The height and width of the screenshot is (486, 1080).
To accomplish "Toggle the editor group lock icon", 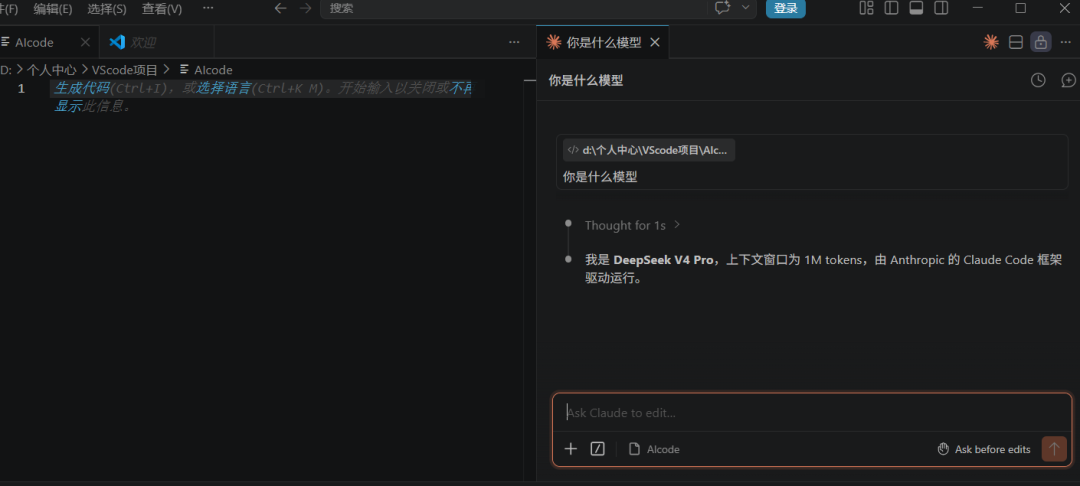I will coord(1041,42).
